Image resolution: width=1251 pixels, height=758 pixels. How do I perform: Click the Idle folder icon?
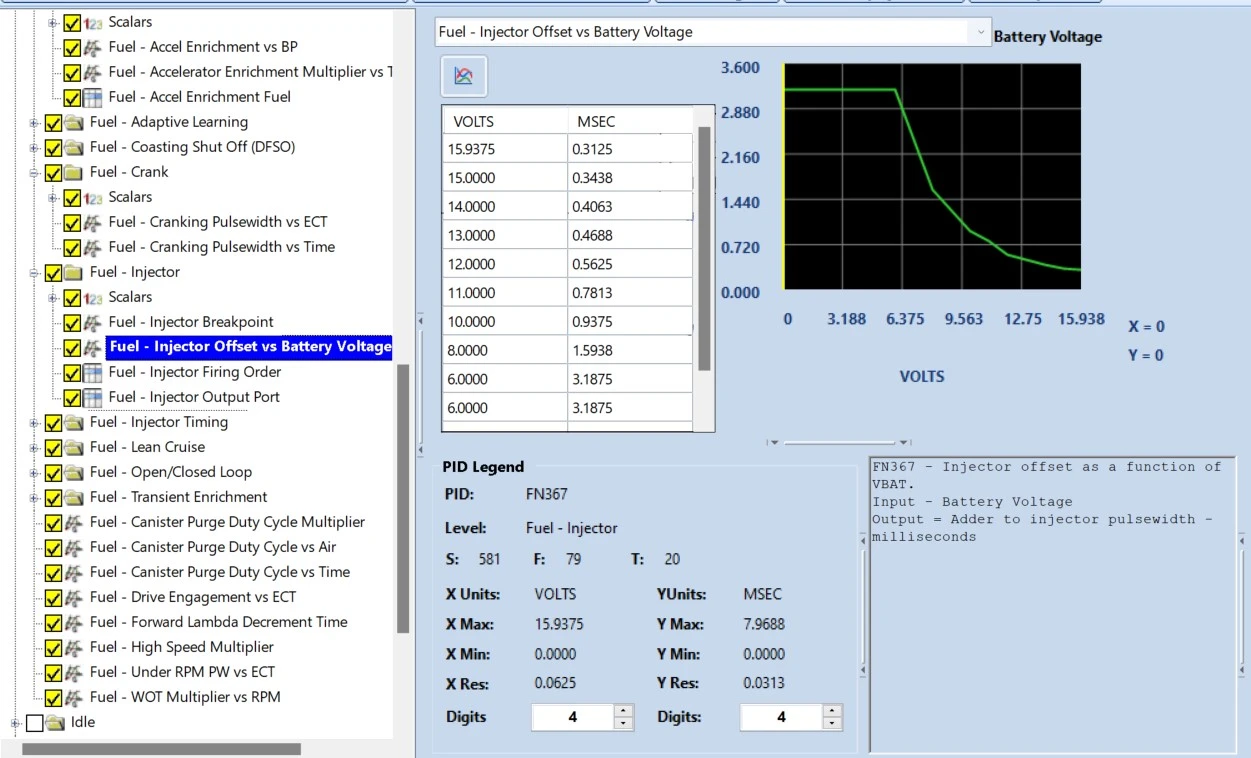(x=55, y=722)
